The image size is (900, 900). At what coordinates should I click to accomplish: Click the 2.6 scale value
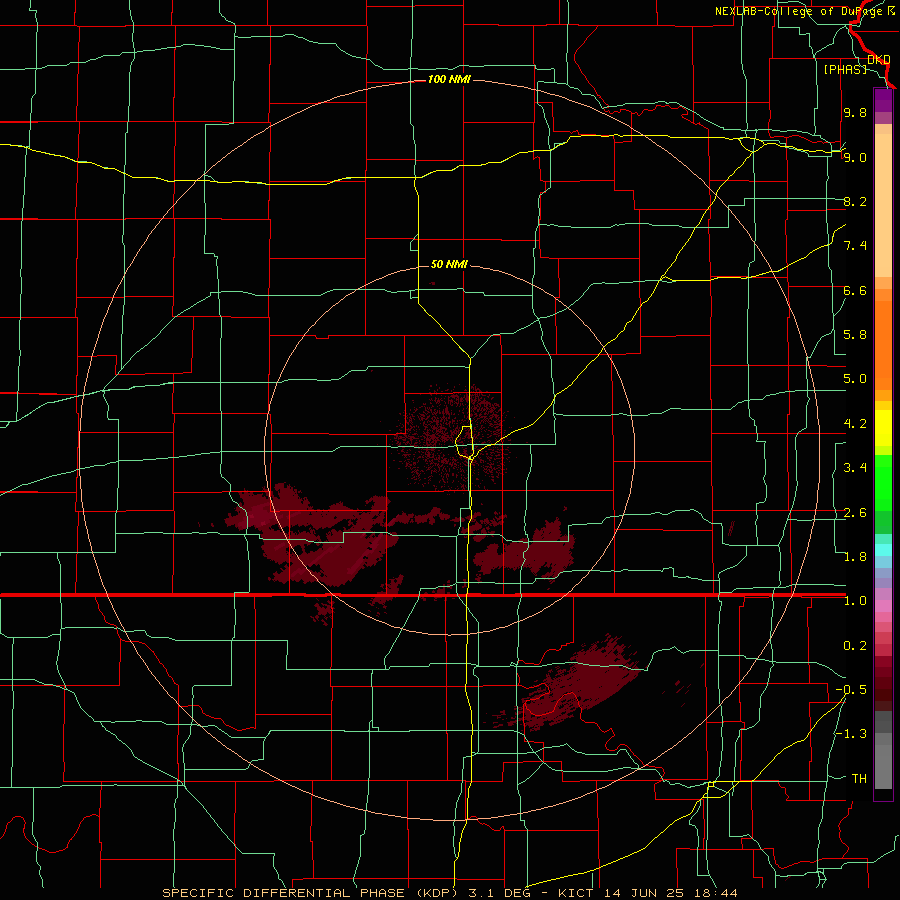[x=855, y=513]
